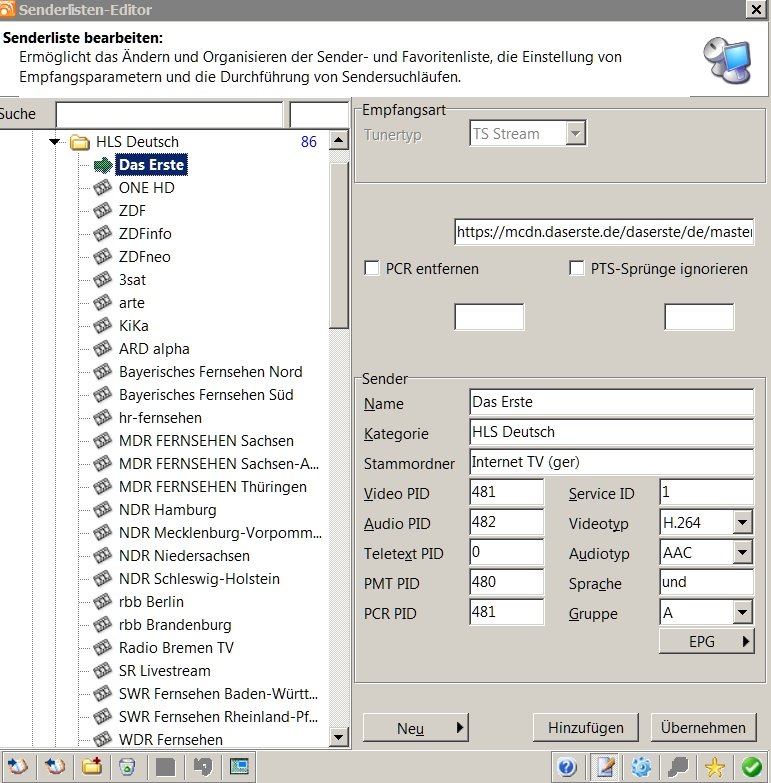
Task: Create a new folder with the folder-plus icon
Action: (x=92, y=766)
